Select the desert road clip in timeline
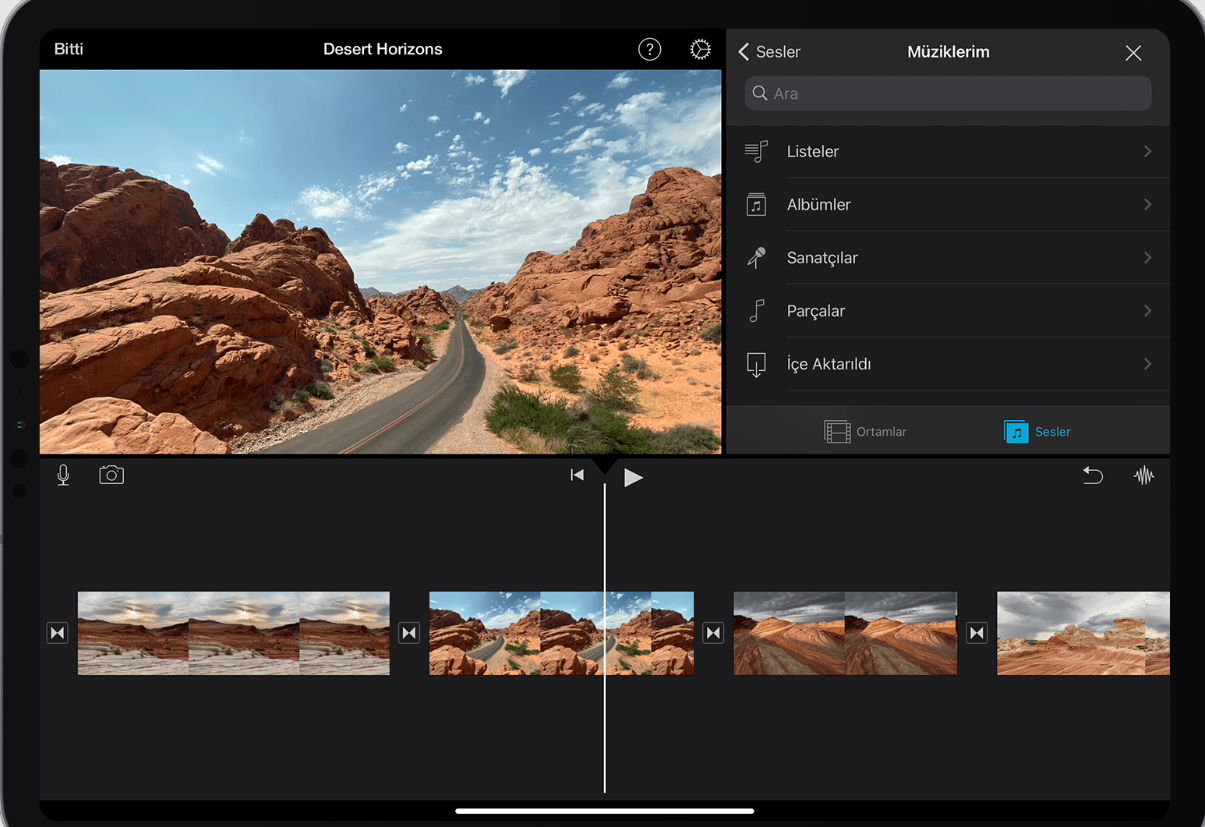Screen dimensions: 1205x827 point(561,633)
